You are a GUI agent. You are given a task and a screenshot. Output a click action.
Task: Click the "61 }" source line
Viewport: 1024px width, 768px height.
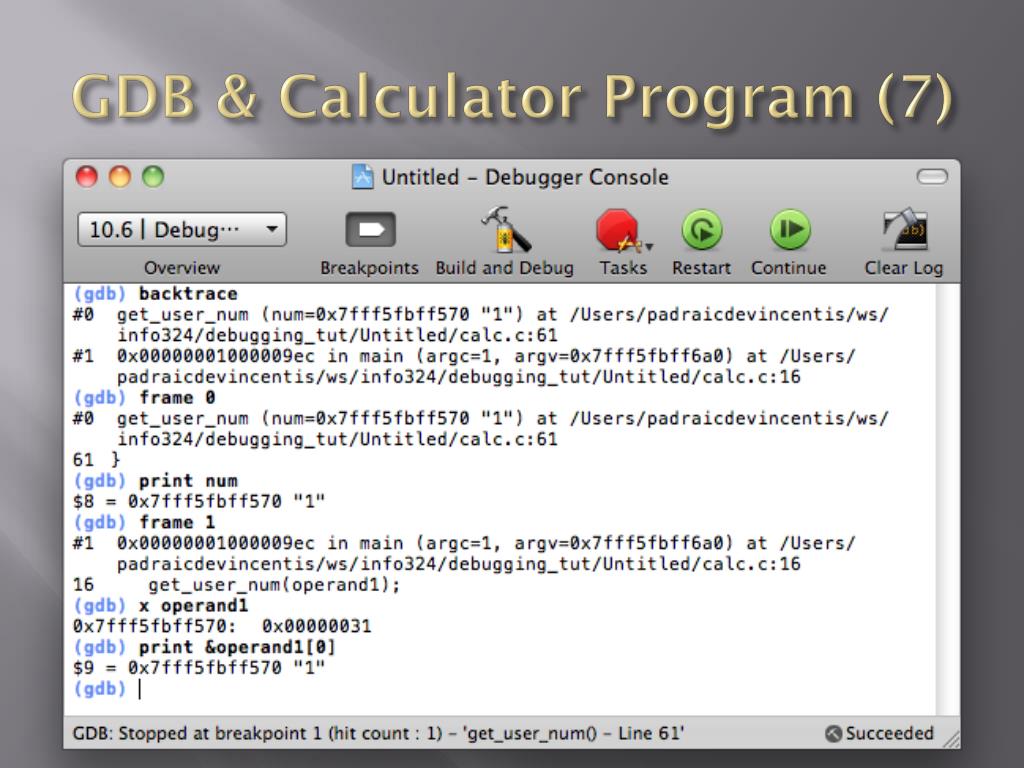(x=97, y=460)
